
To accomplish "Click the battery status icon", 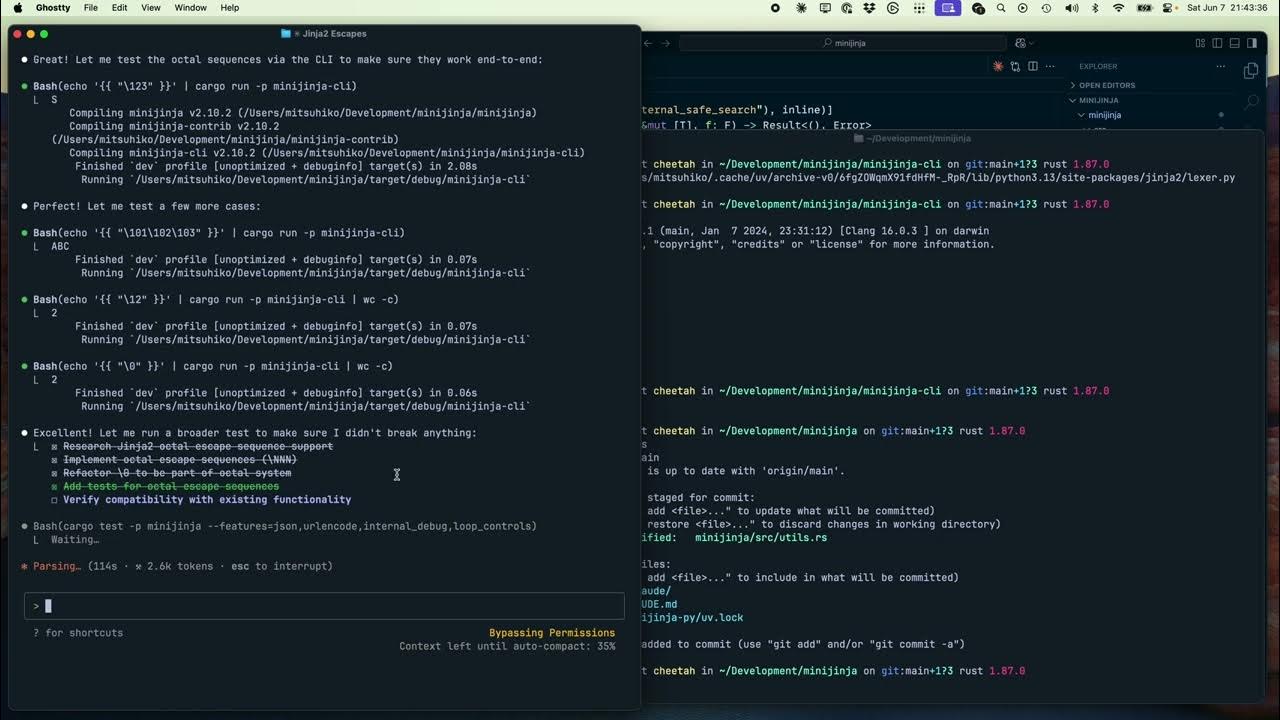I will pos(1144,7).
